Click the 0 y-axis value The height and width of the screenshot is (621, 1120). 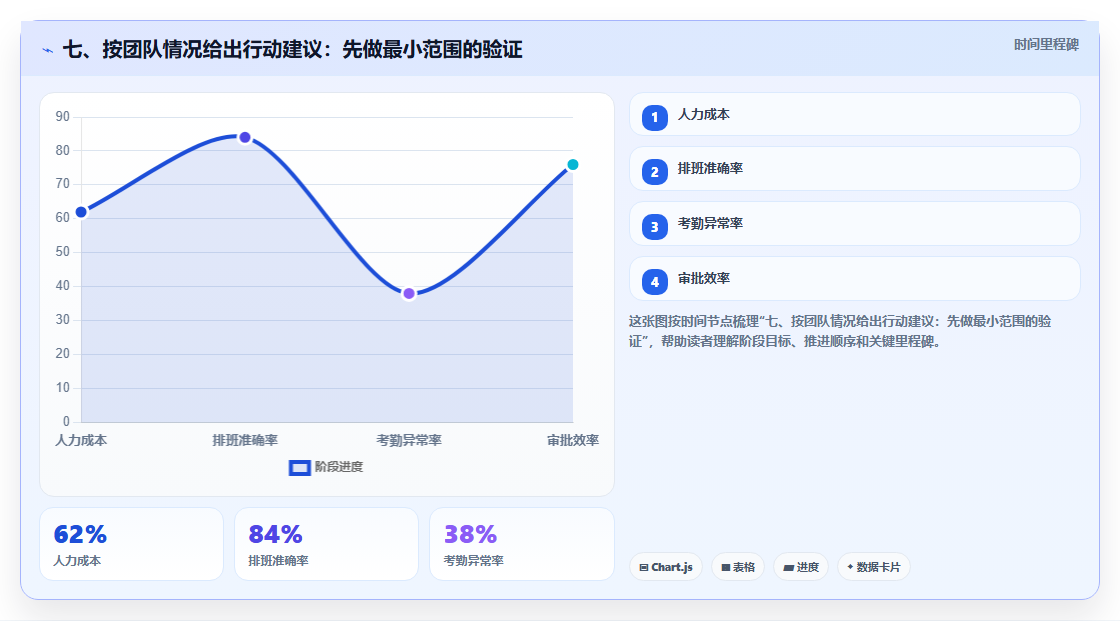coord(66,422)
